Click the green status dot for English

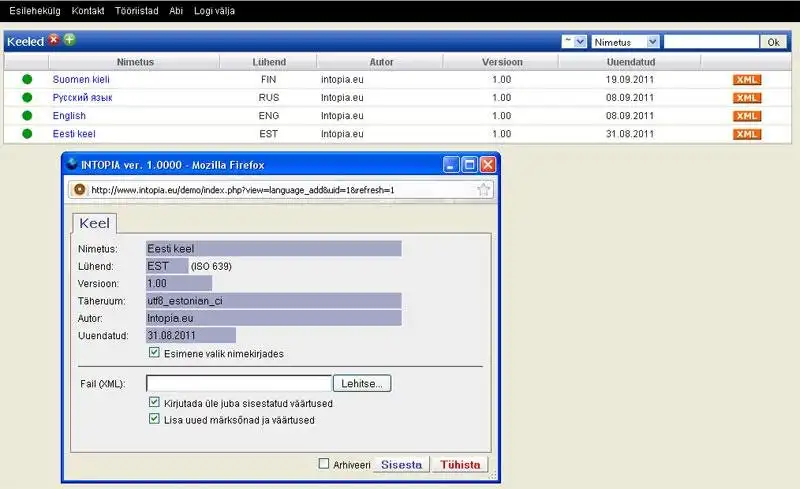click(27, 115)
